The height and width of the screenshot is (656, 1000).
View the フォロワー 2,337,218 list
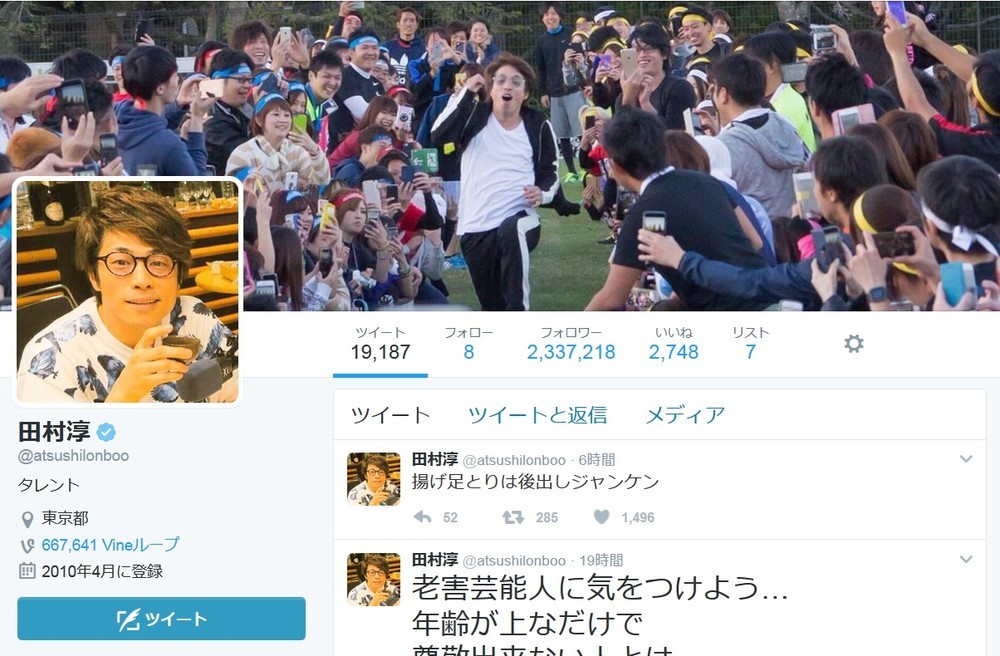571,344
